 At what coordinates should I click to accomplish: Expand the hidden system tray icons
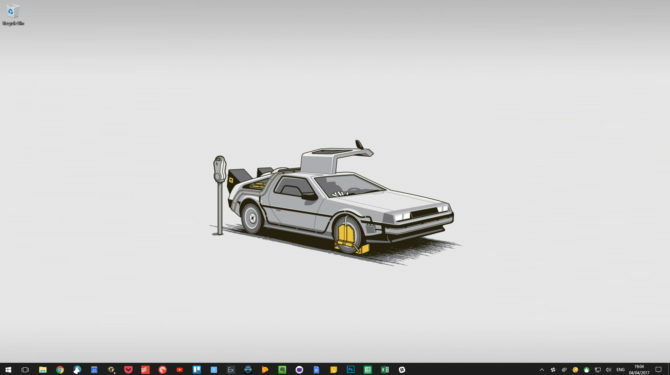pyautogui.click(x=541, y=370)
